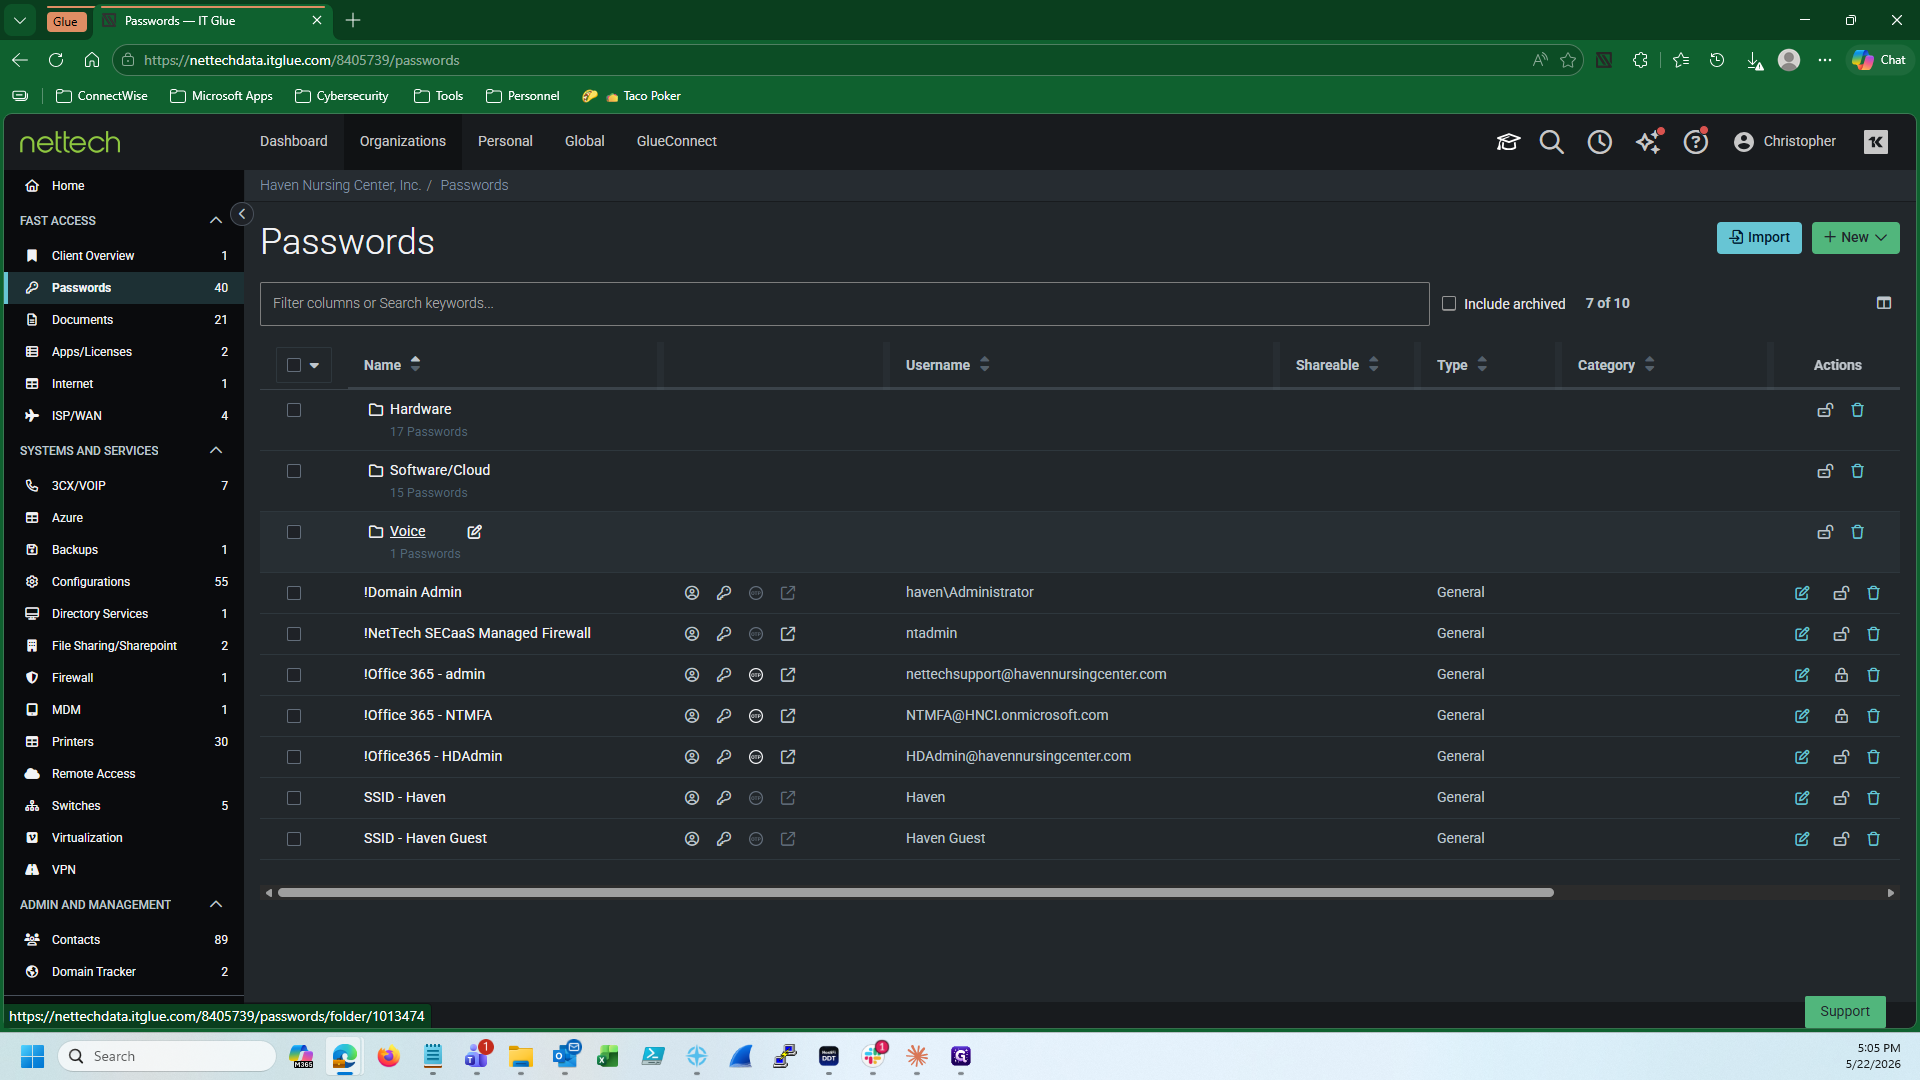
Task: Click security lock icon for !Office 365 - NTMFA
Action: 1841,716
